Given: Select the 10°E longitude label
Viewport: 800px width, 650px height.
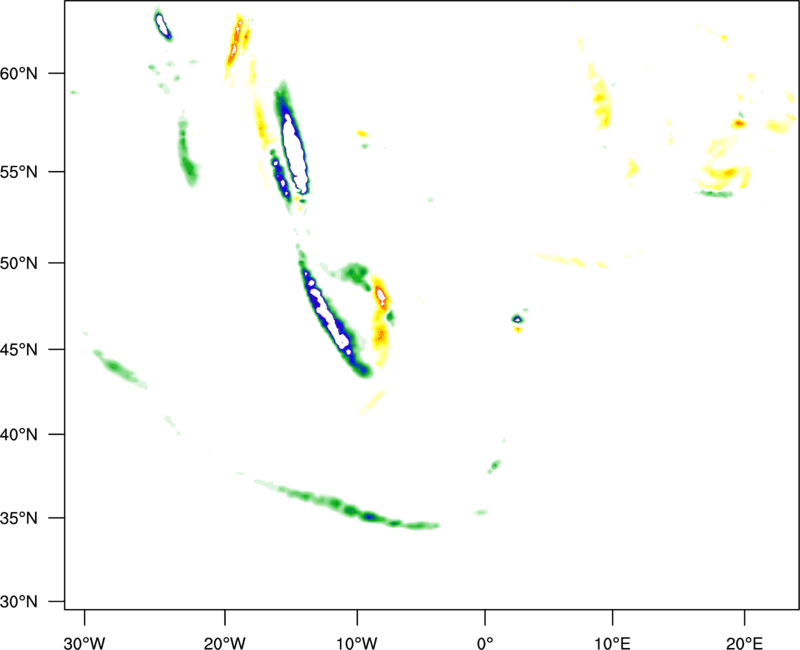Looking at the screenshot, I should point(612,643).
